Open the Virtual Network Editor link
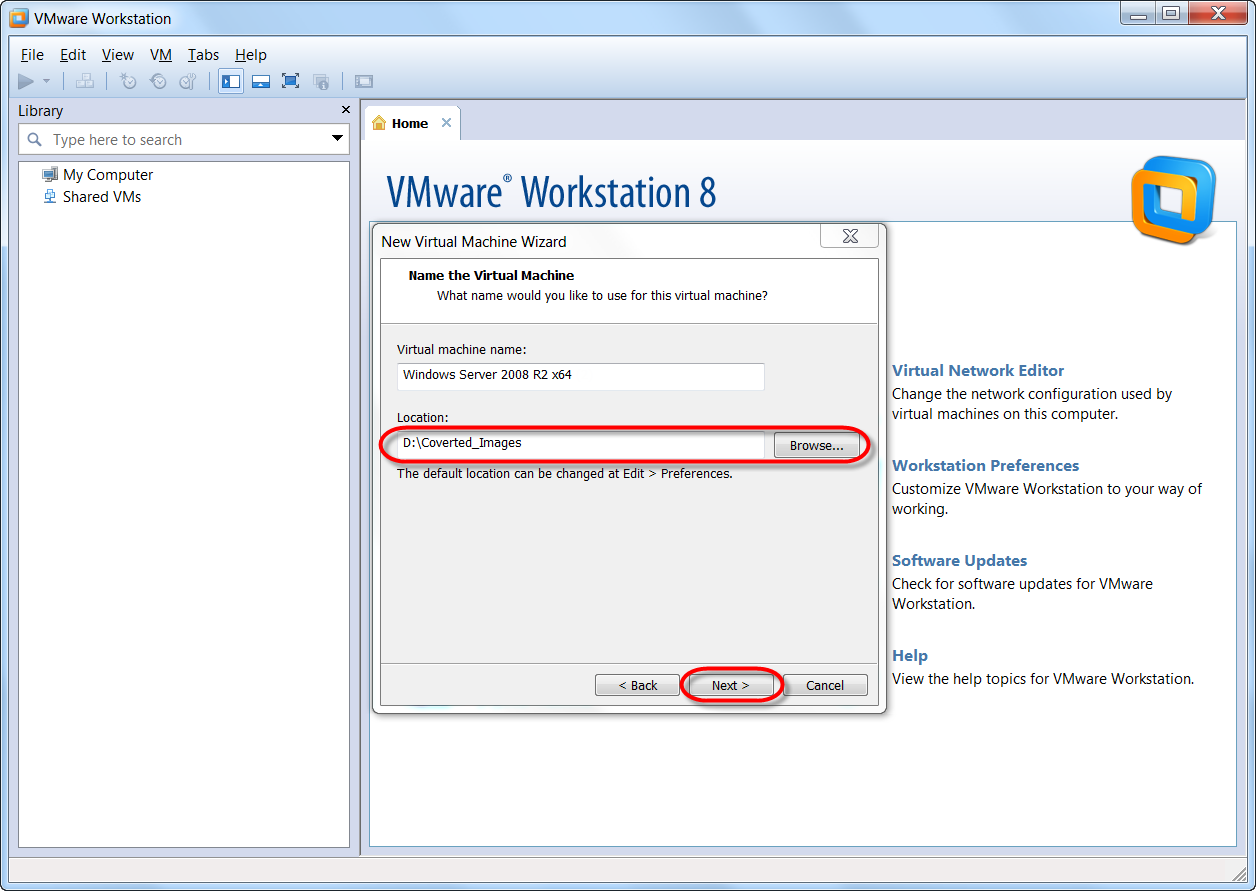The image size is (1256, 891). (978, 370)
